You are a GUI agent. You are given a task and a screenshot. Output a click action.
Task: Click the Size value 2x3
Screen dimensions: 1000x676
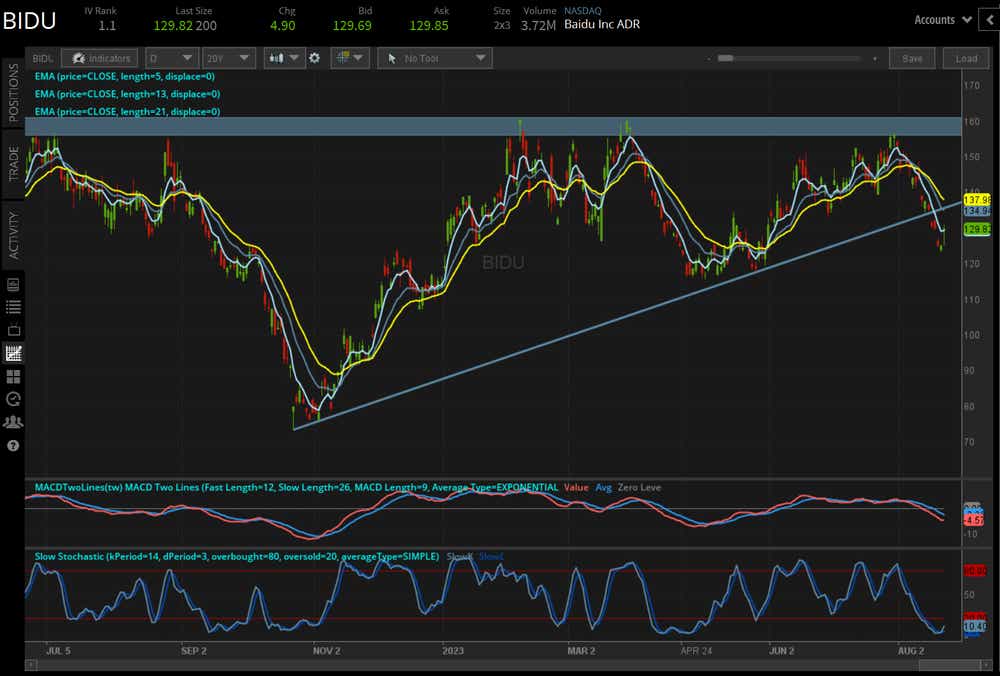click(x=502, y=26)
